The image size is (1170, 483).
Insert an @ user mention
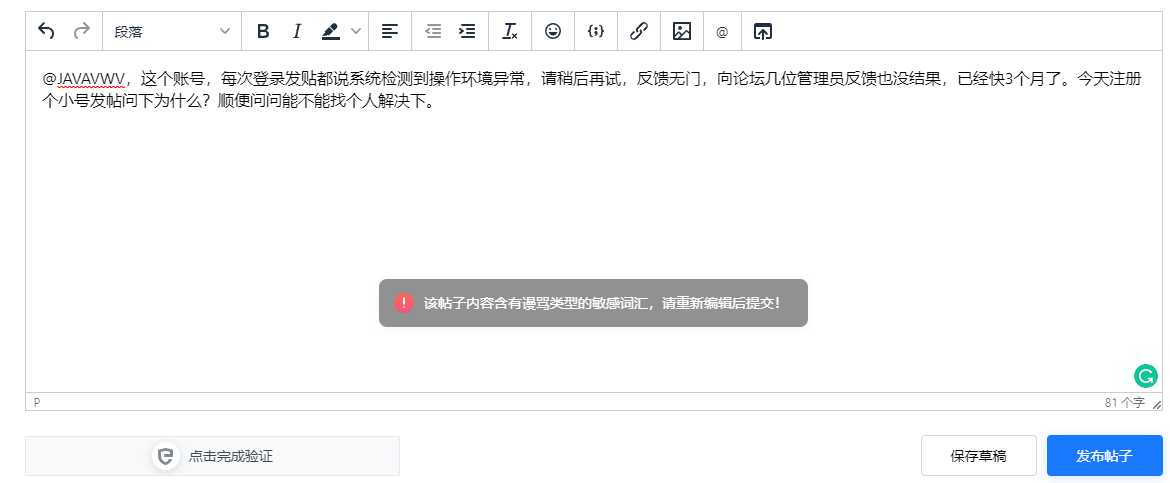722,31
